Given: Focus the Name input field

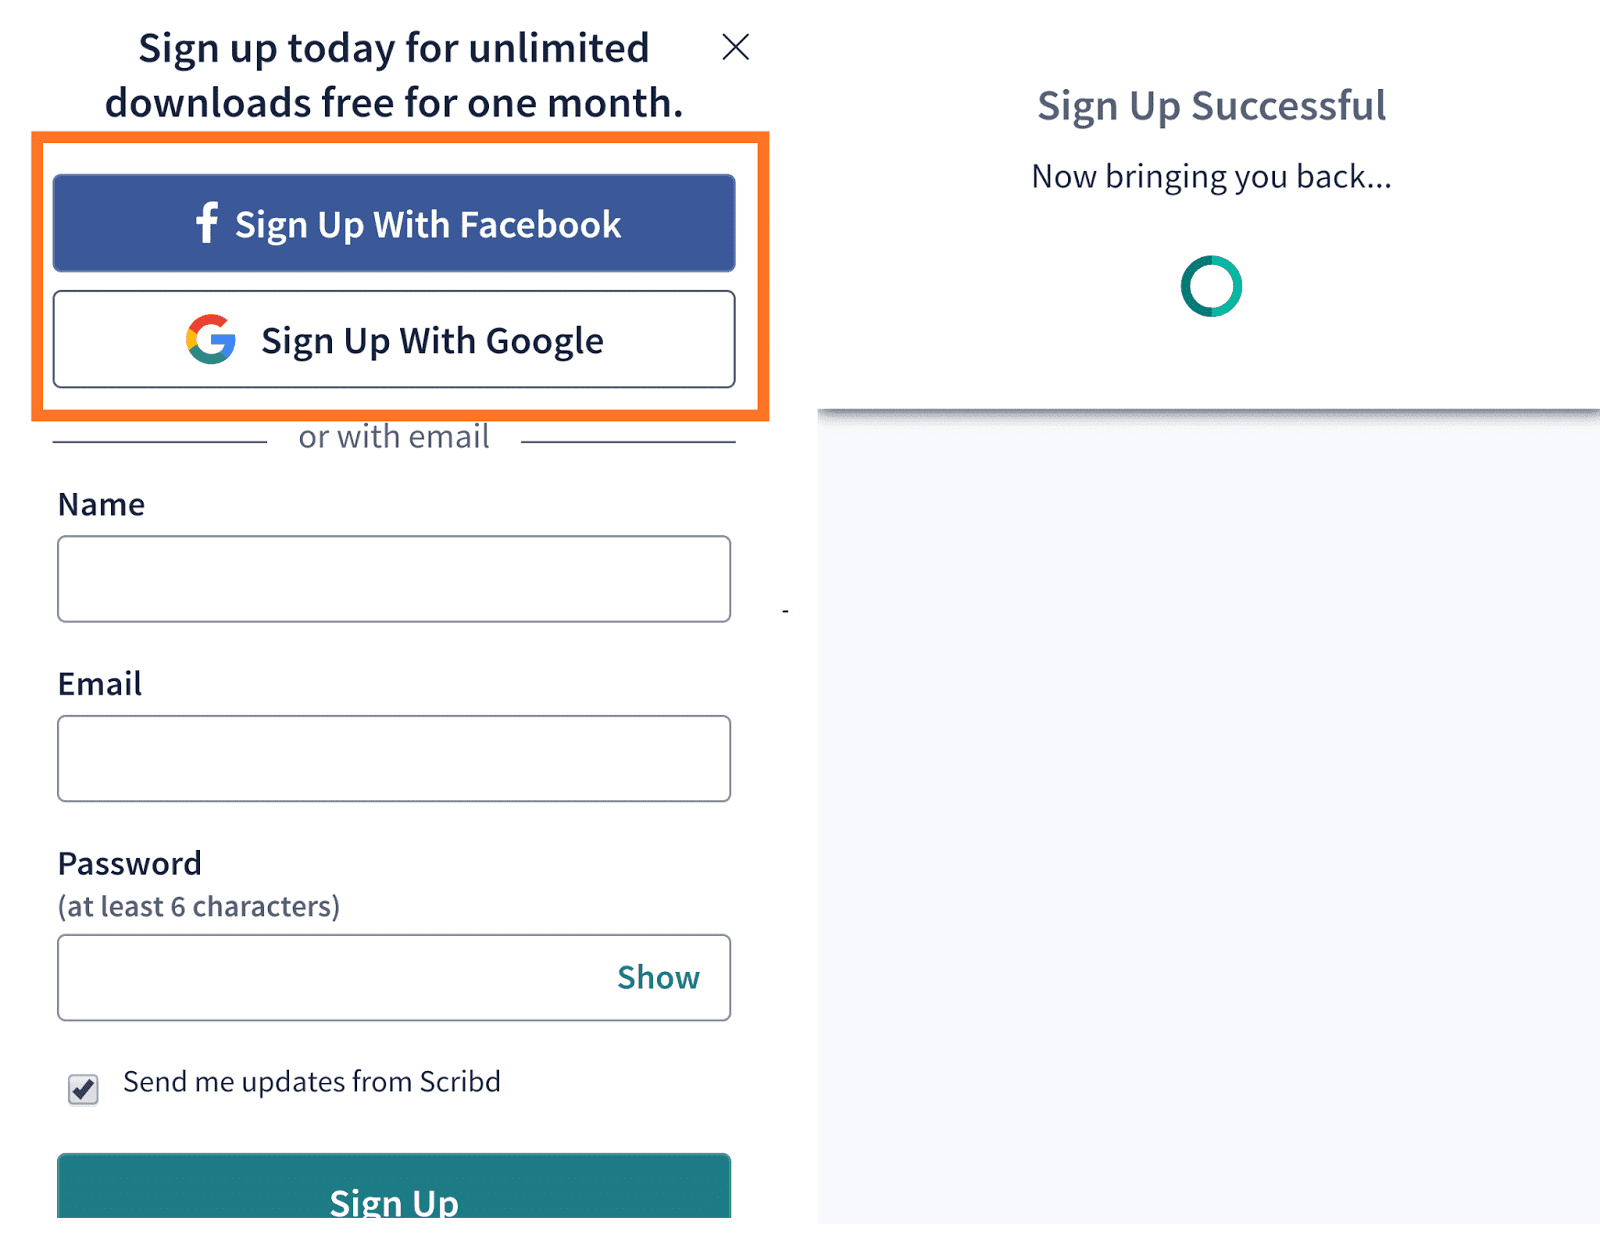Looking at the screenshot, I should 394,579.
